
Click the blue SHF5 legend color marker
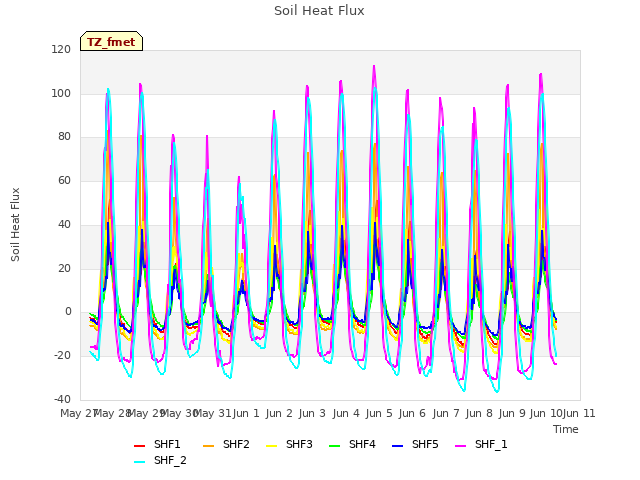point(397,446)
